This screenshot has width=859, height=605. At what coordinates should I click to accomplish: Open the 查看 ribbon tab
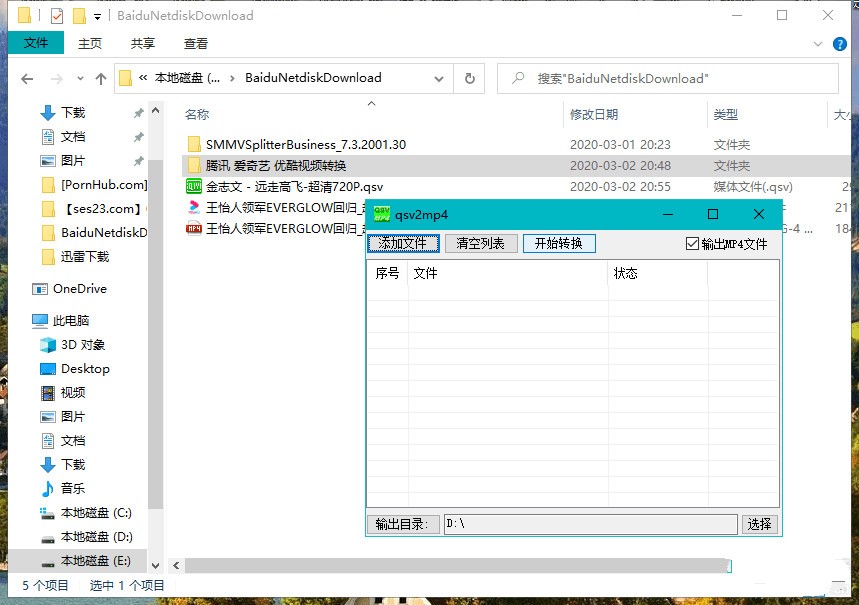(x=196, y=43)
